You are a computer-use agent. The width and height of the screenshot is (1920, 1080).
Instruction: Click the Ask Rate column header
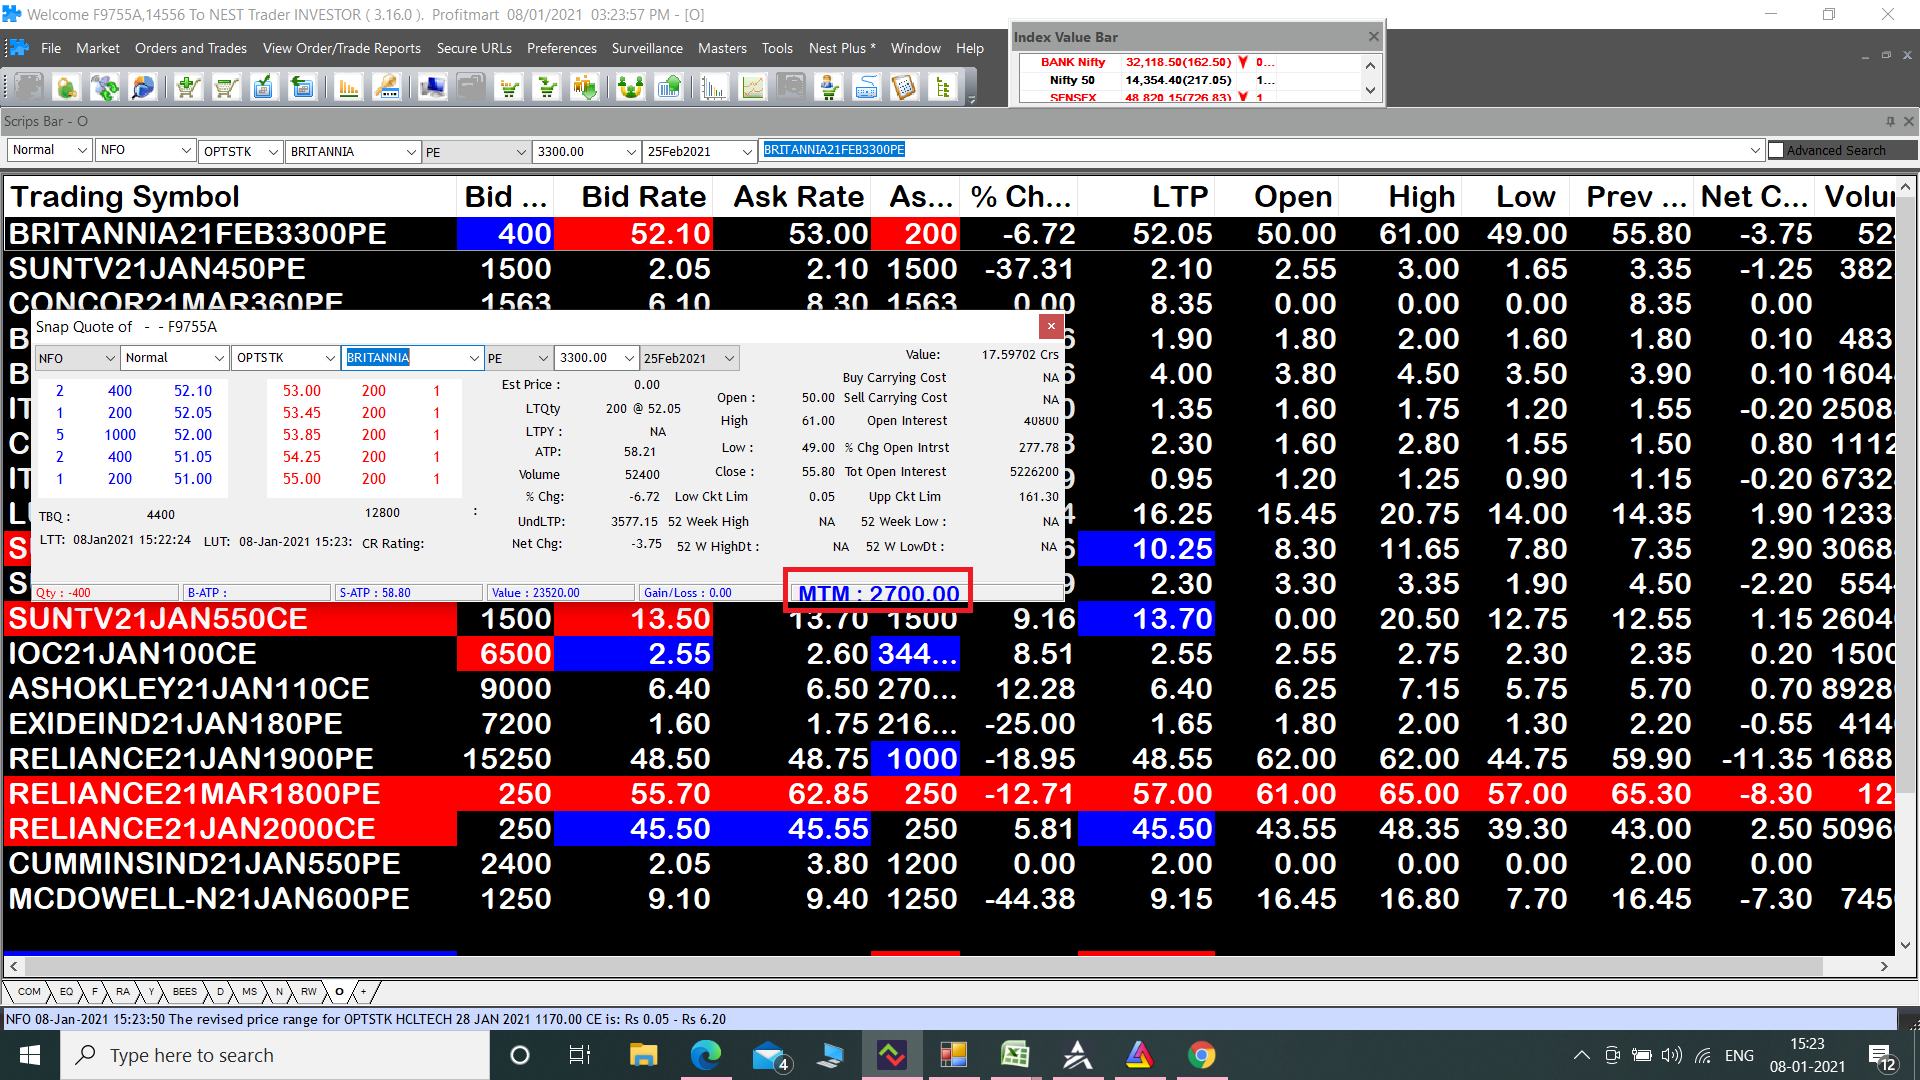pyautogui.click(x=792, y=197)
